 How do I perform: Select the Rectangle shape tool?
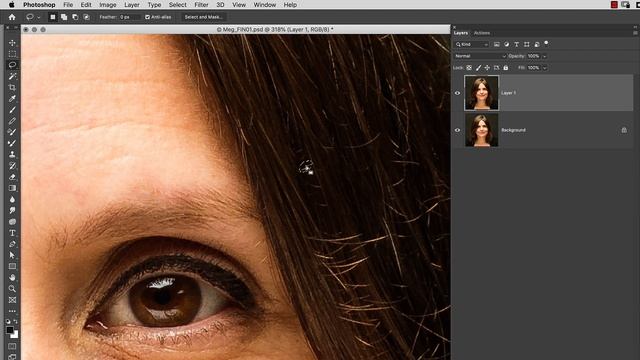point(12,266)
